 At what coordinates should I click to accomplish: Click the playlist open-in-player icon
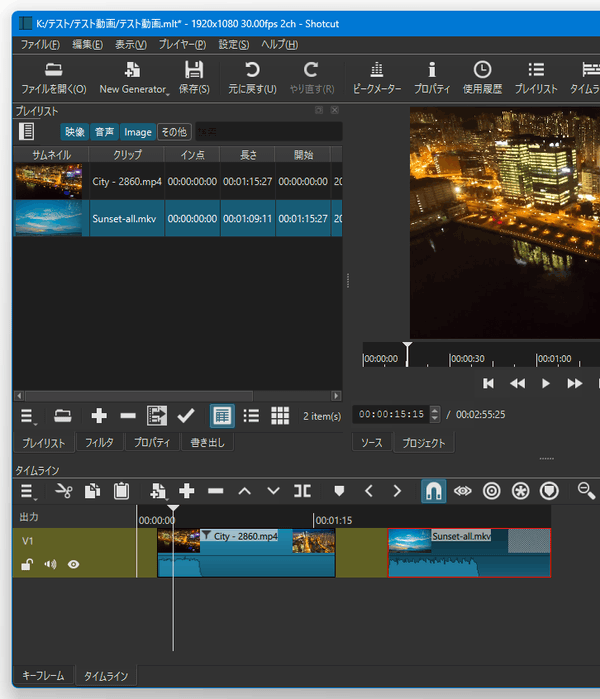(62, 416)
